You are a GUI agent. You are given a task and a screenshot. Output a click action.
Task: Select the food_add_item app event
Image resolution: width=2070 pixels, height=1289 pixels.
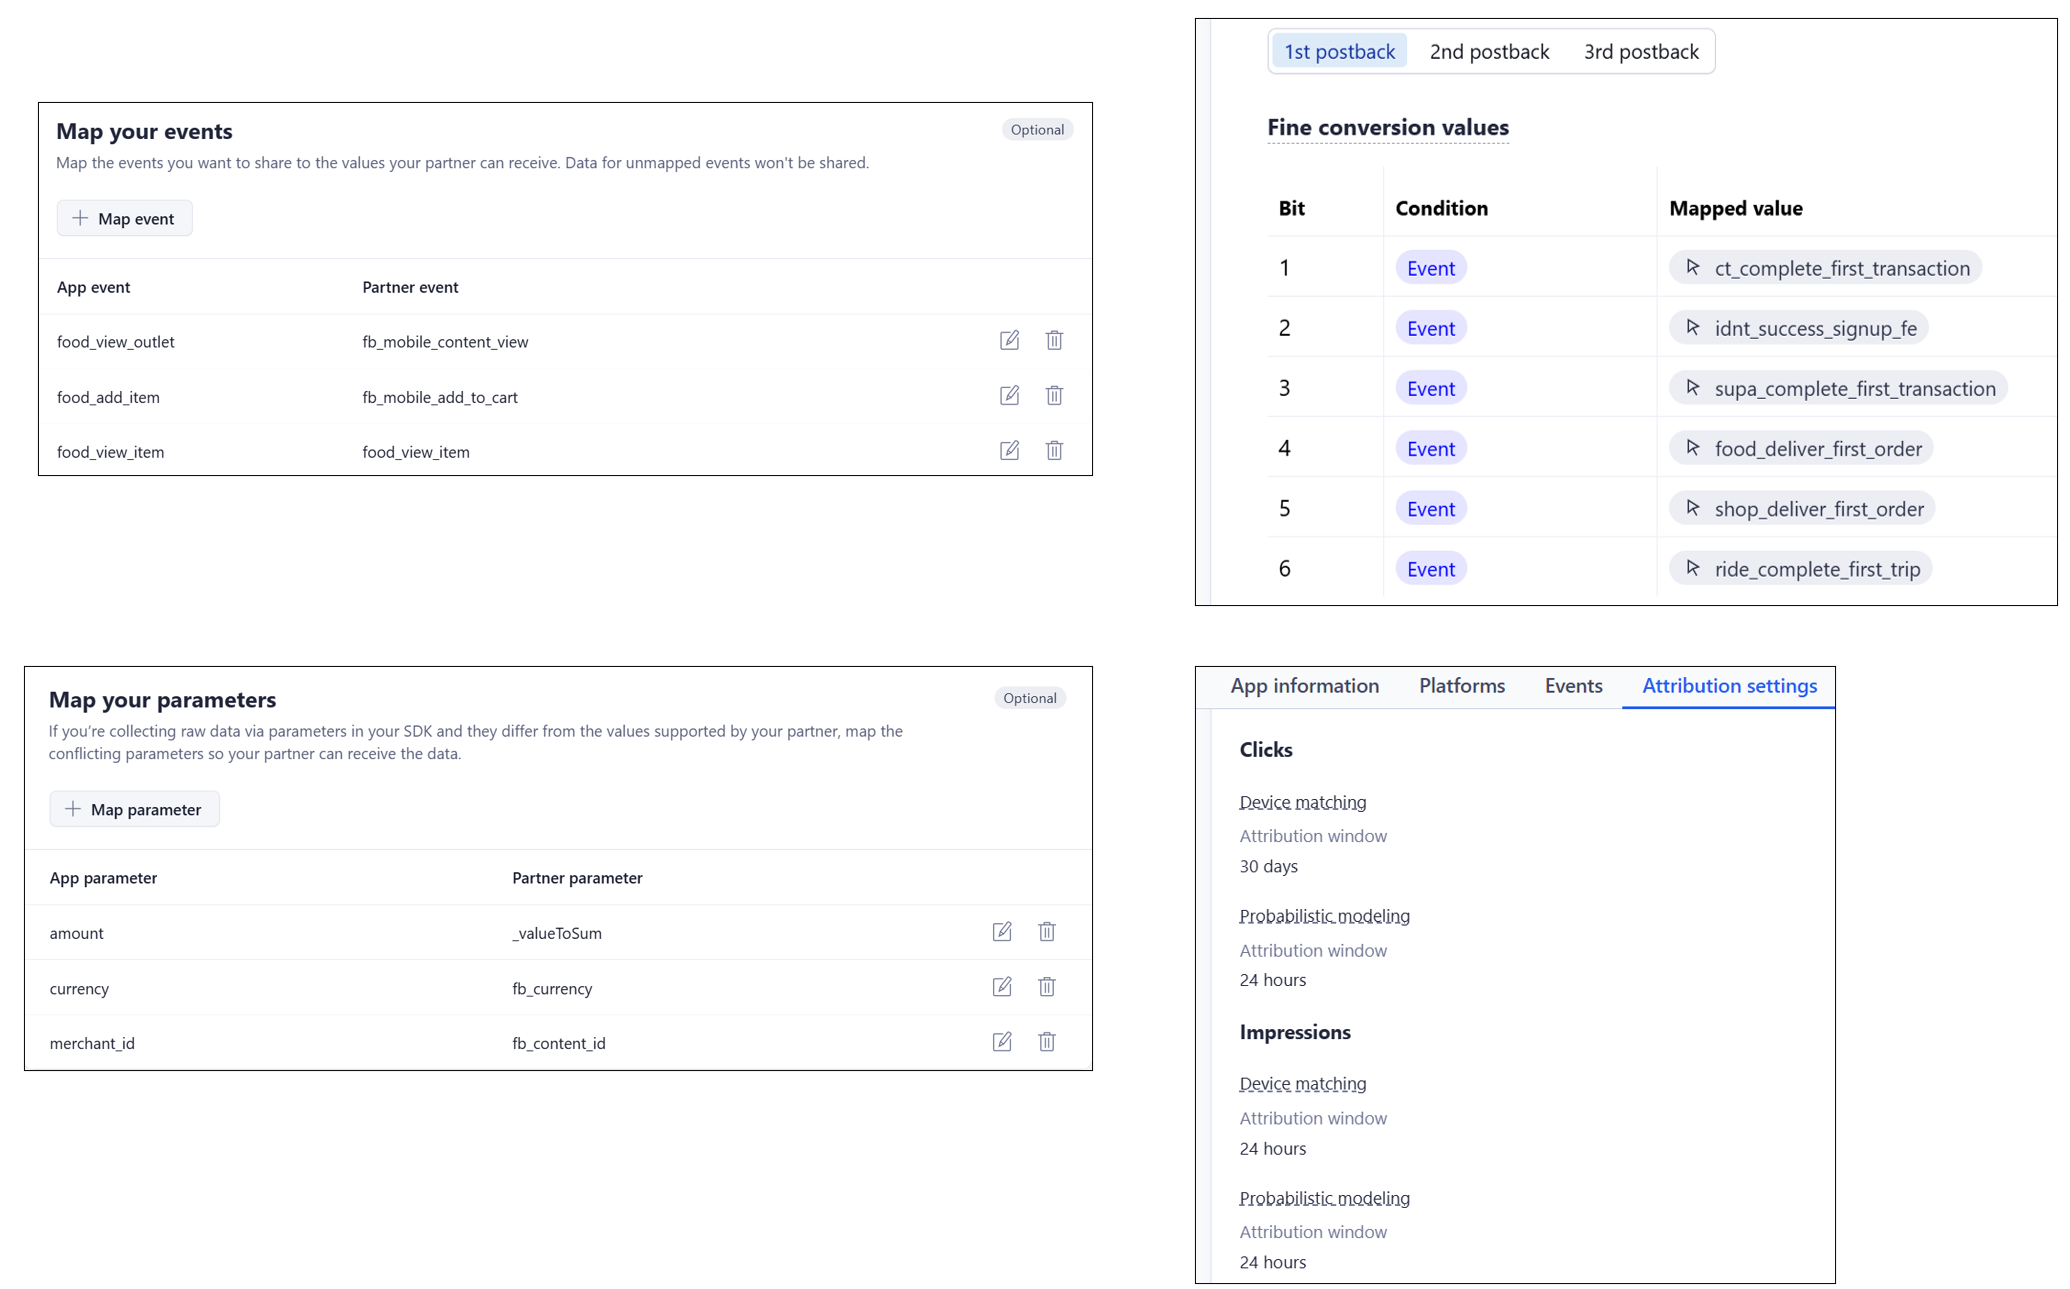pyautogui.click(x=108, y=397)
